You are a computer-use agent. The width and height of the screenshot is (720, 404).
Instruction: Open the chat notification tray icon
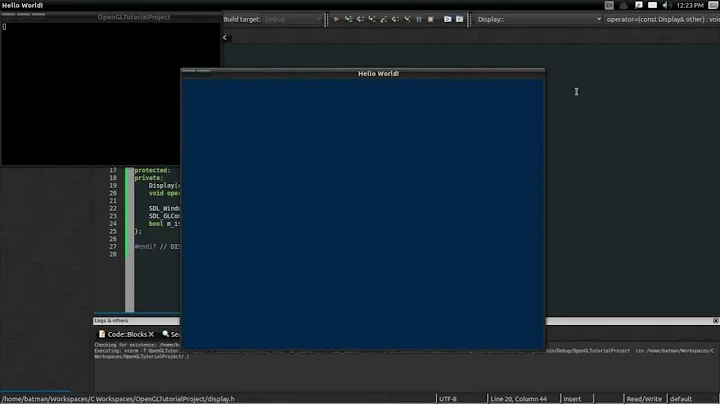click(638, 6)
